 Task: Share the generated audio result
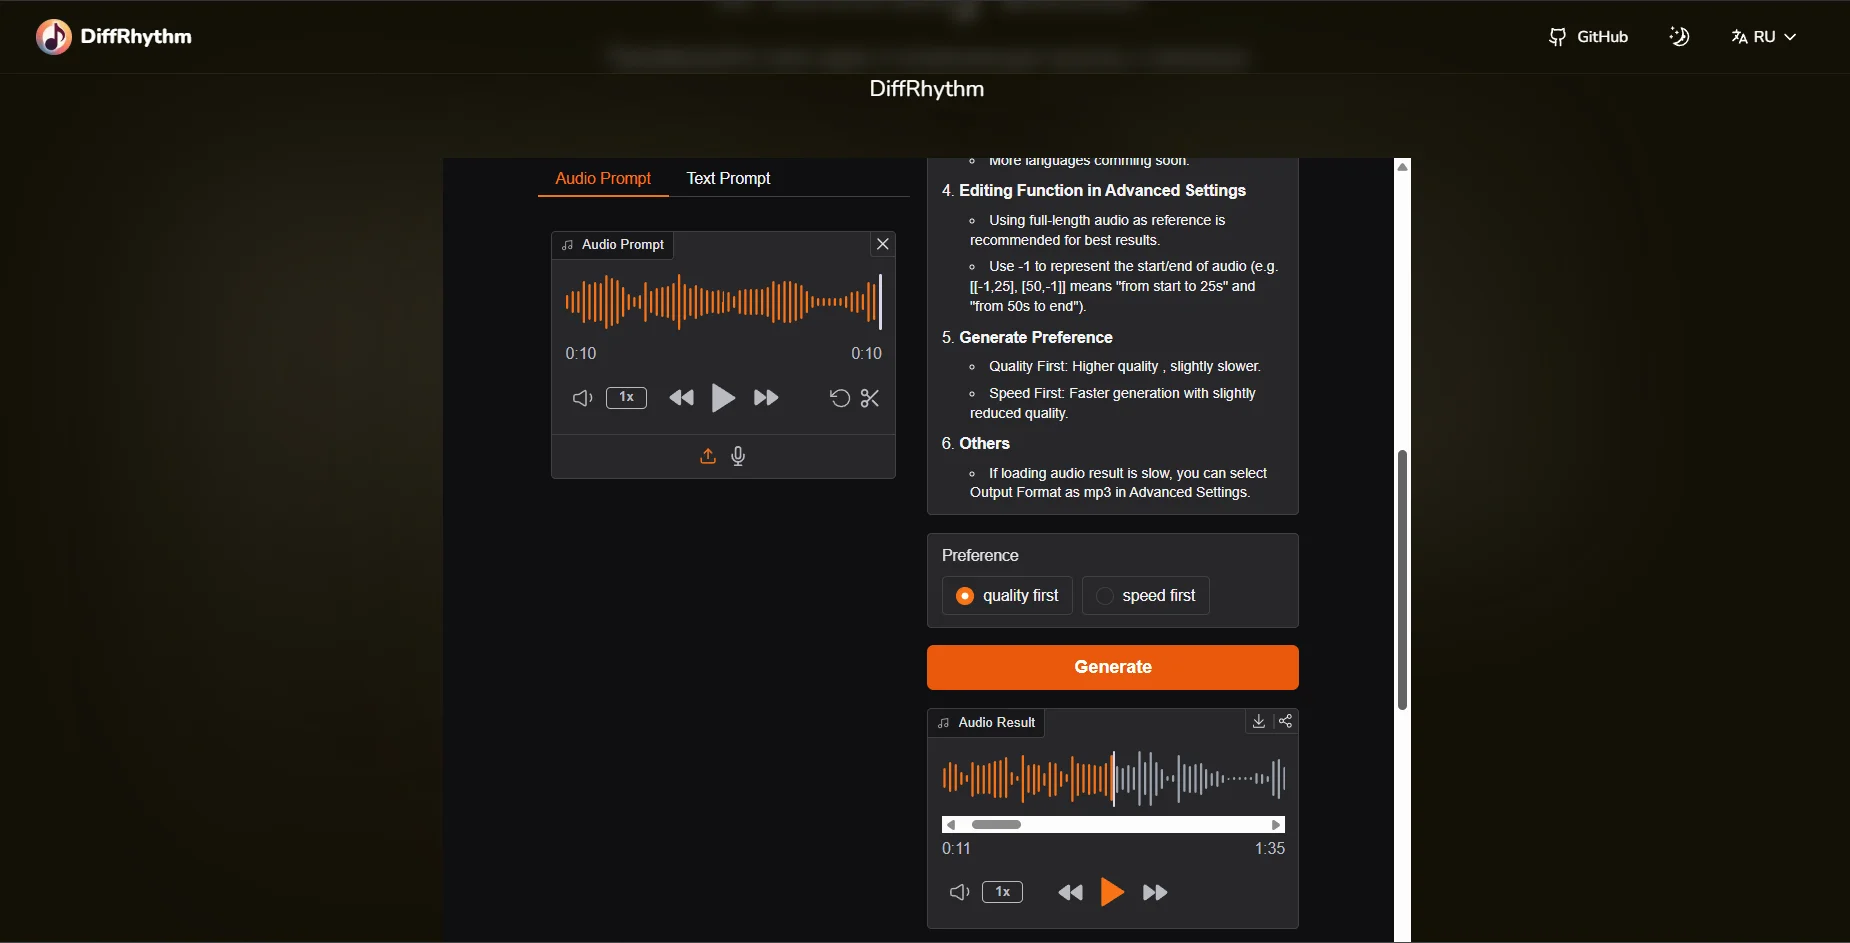click(x=1286, y=721)
